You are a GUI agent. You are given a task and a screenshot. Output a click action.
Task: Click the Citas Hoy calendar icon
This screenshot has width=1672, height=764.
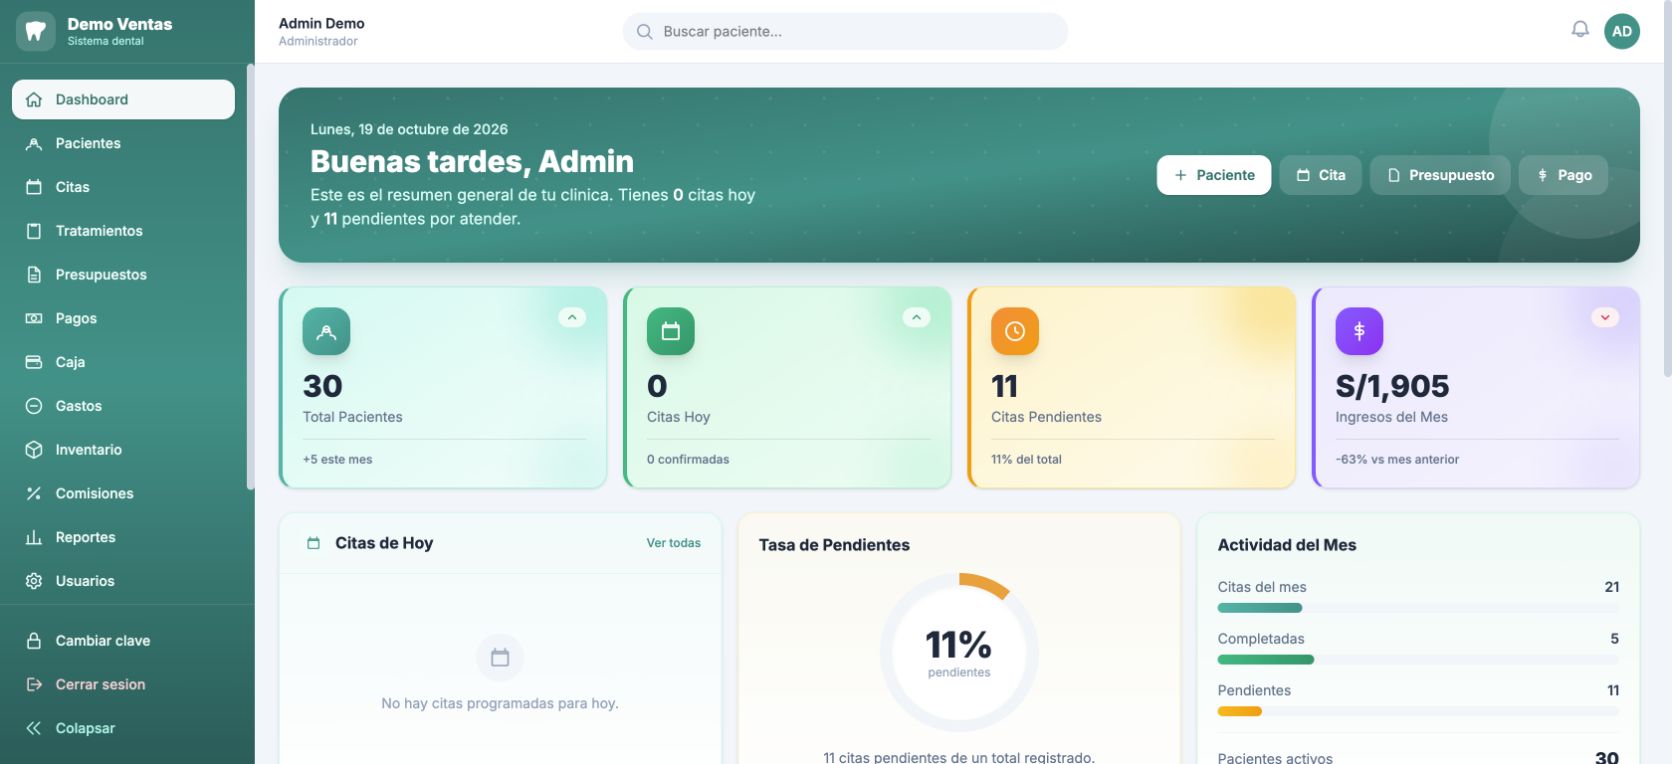(x=670, y=331)
